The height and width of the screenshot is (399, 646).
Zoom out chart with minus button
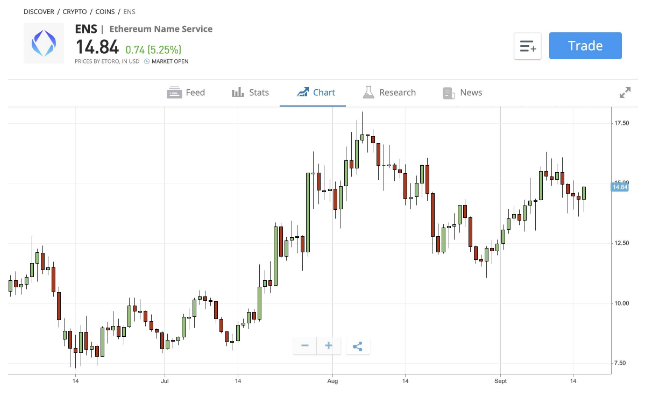click(x=305, y=345)
